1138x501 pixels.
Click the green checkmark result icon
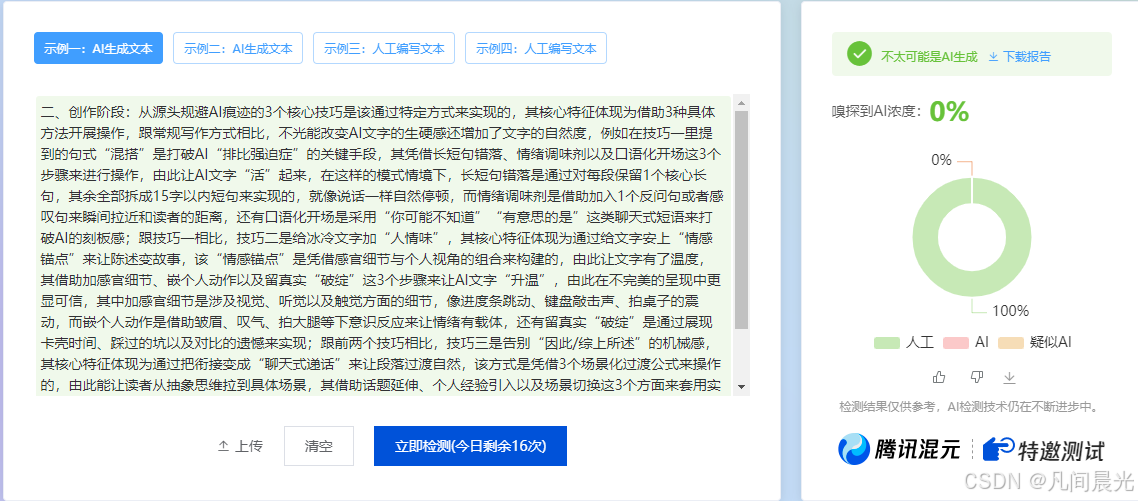(859, 54)
